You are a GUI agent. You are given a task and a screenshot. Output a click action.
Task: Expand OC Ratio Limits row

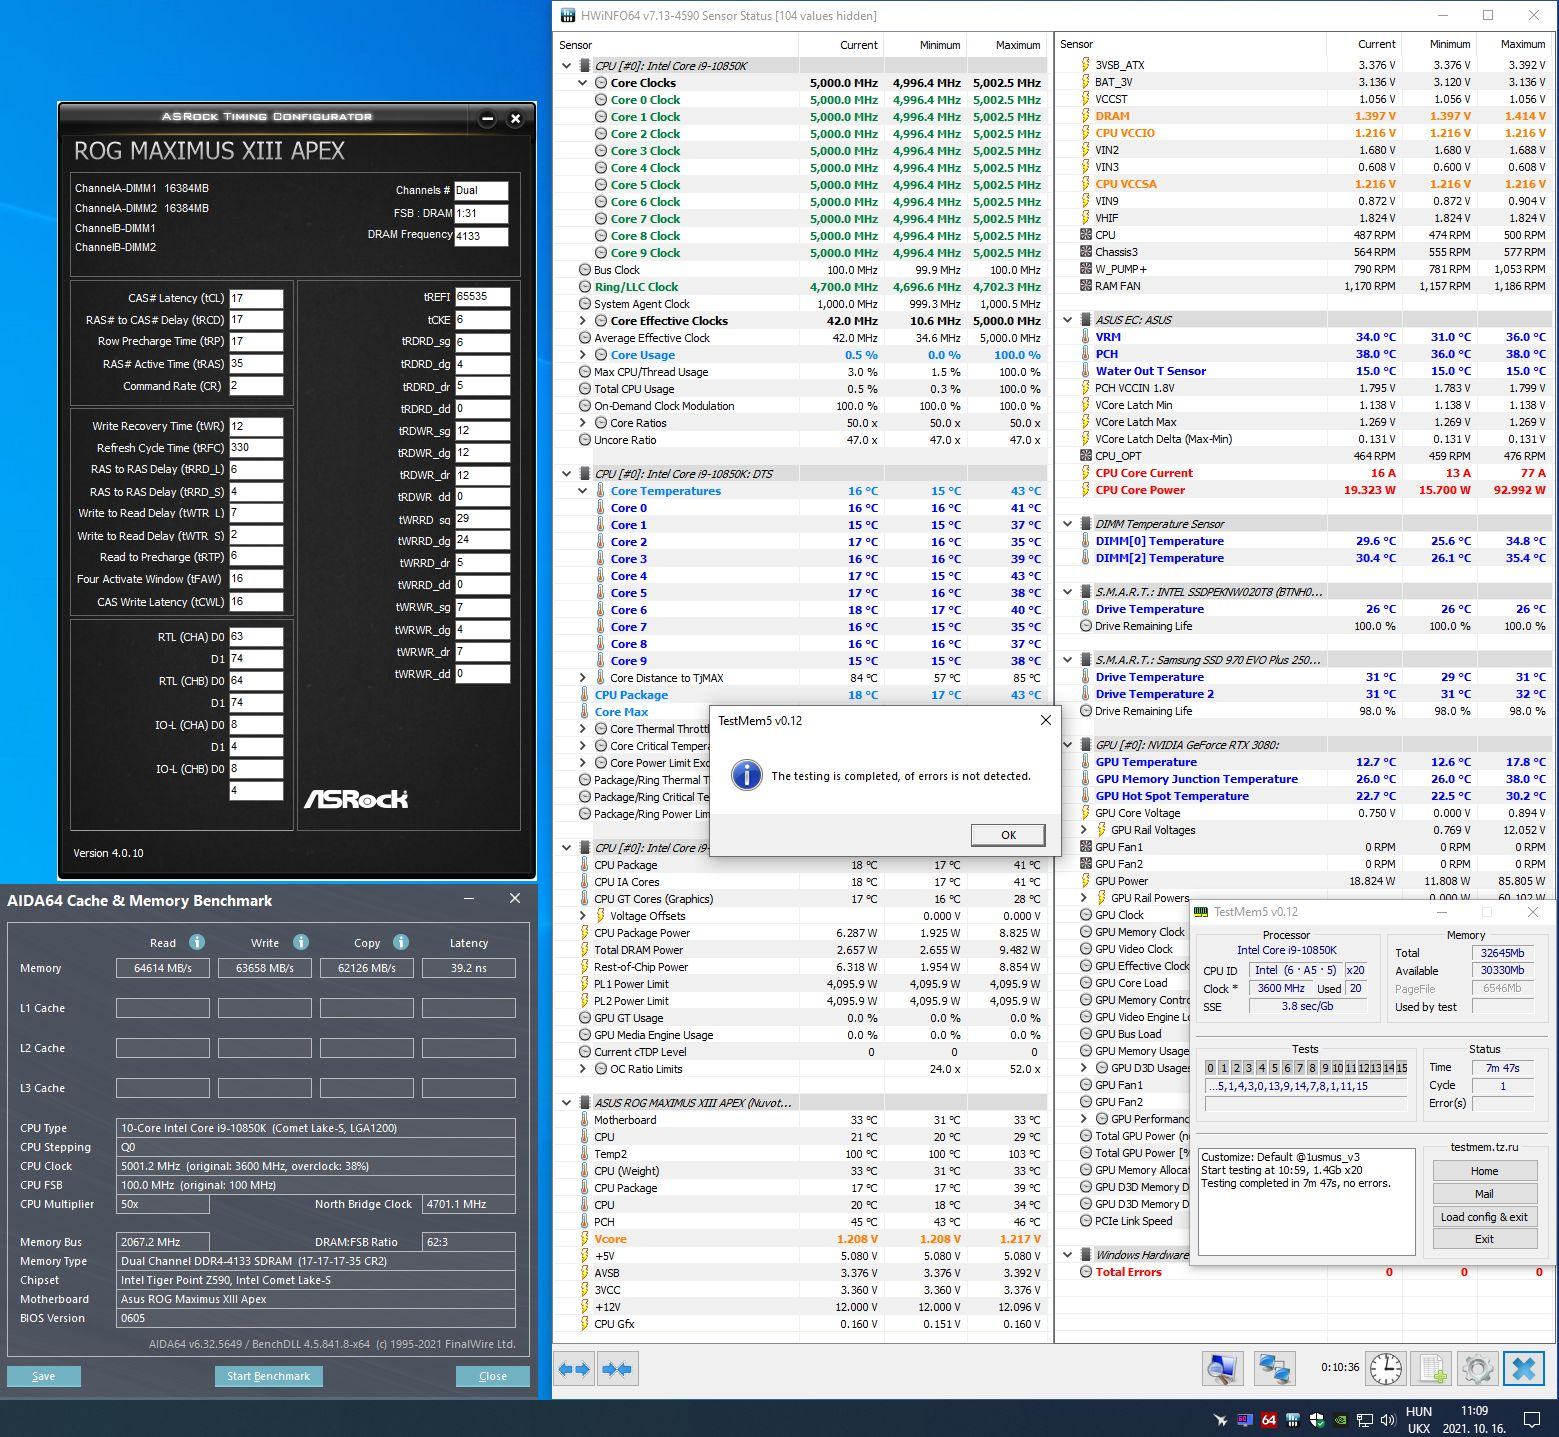[583, 1069]
